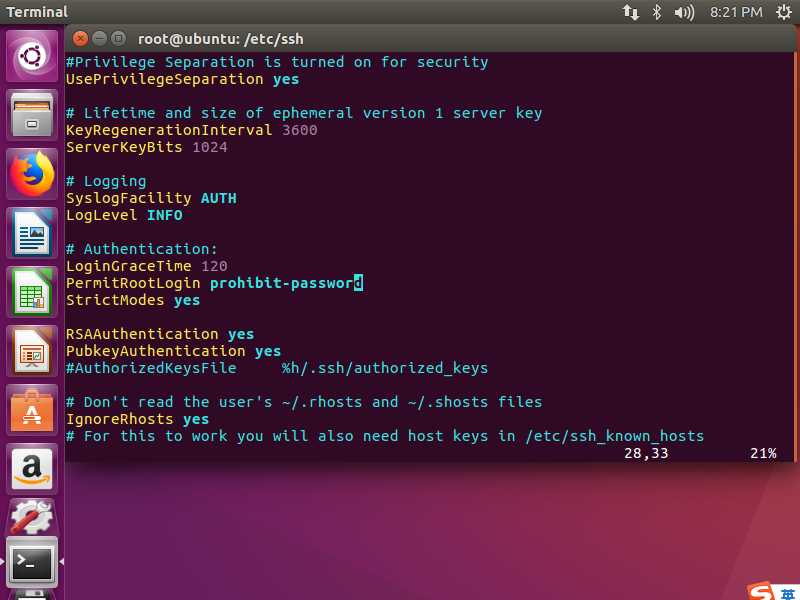Maximize the root@ubuntu terminal window

pyautogui.click(x=118, y=38)
